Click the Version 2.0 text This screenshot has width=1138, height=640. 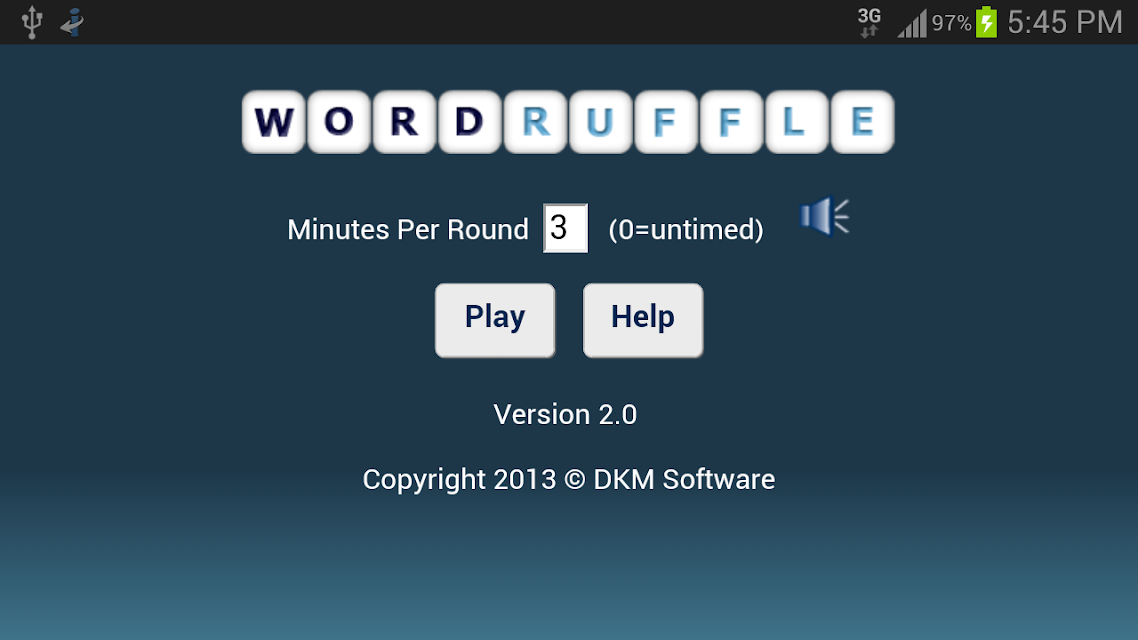tap(565, 414)
